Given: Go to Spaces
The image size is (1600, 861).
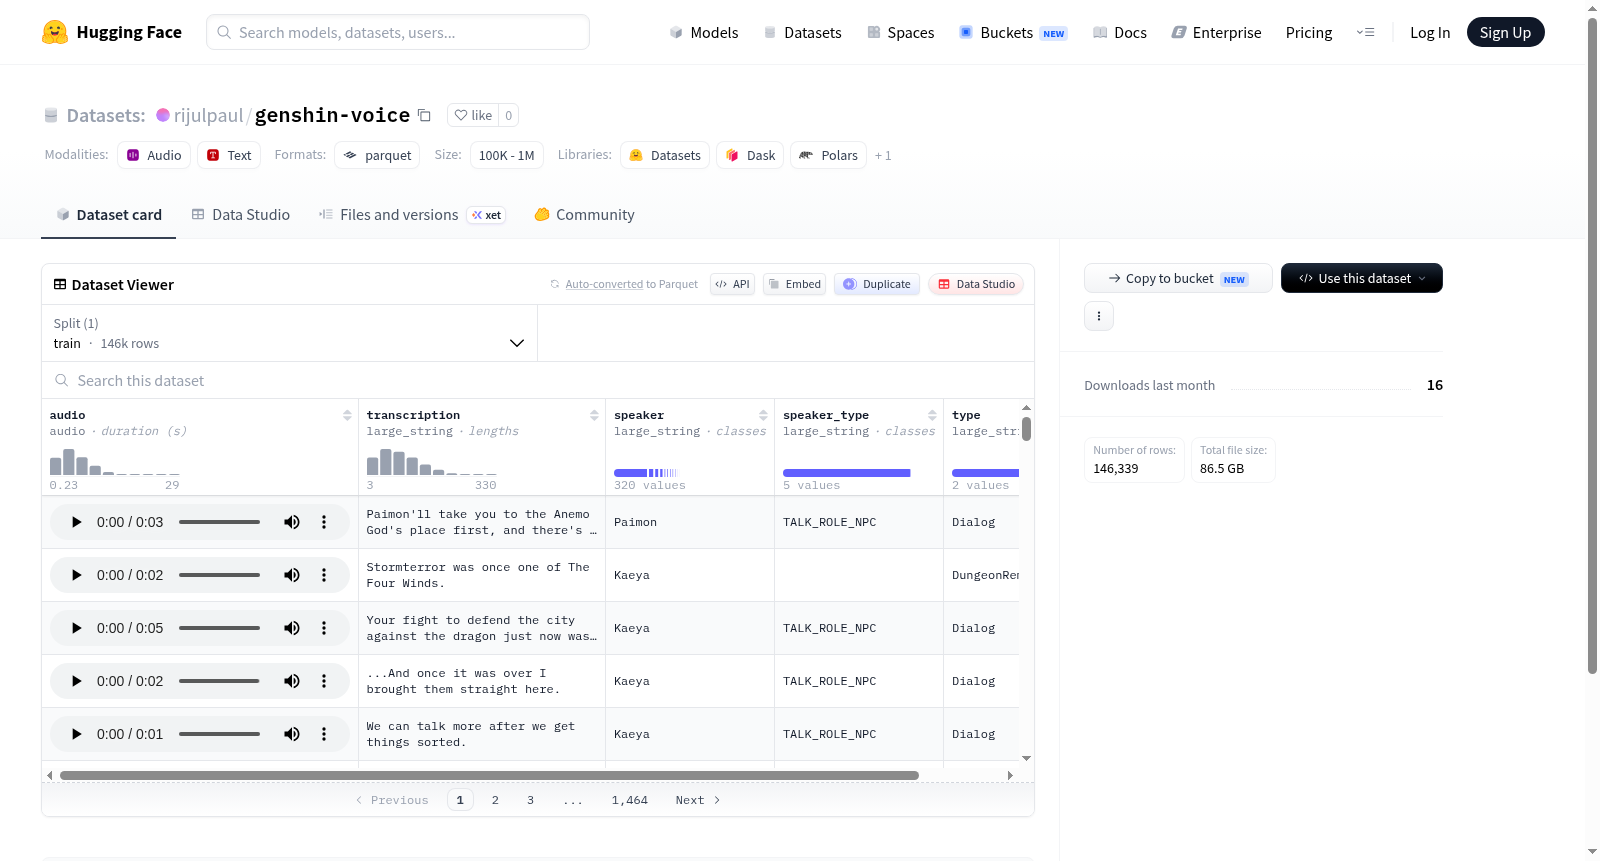Looking at the screenshot, I should (x=900, y=32).
